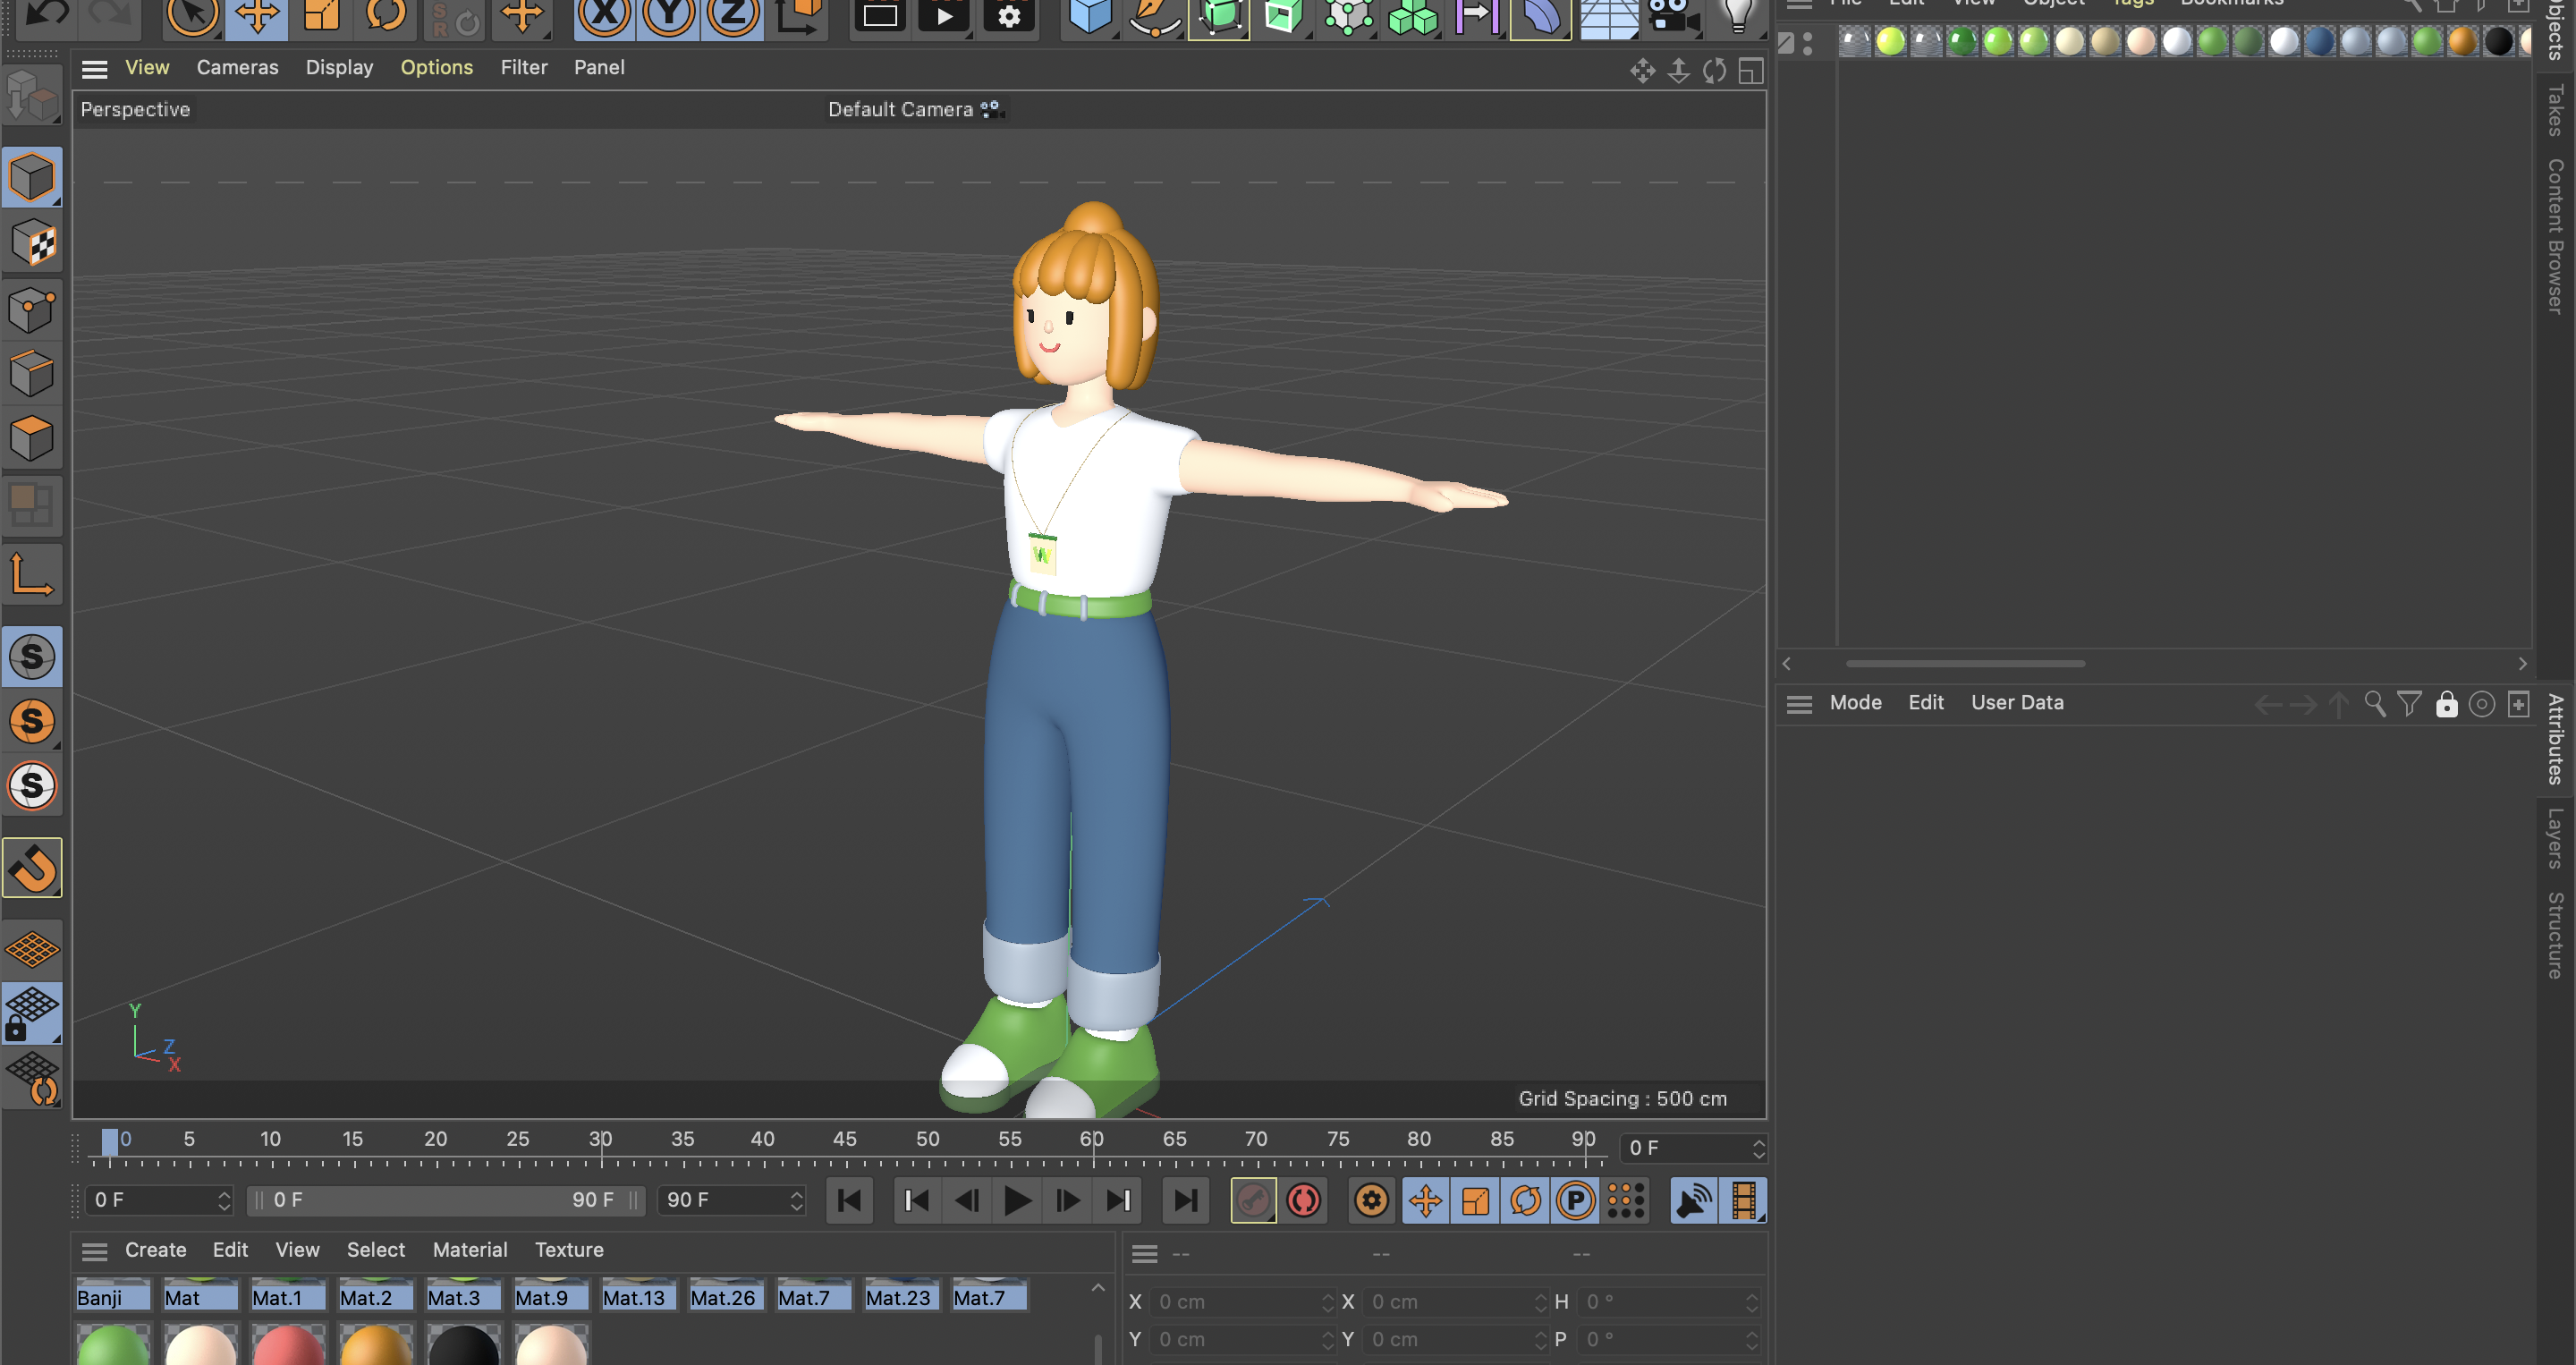The width and height of the screenshot is (2576, 1365).
Task: Click the viewport hamburger menu icon
Action: point(94,69)
